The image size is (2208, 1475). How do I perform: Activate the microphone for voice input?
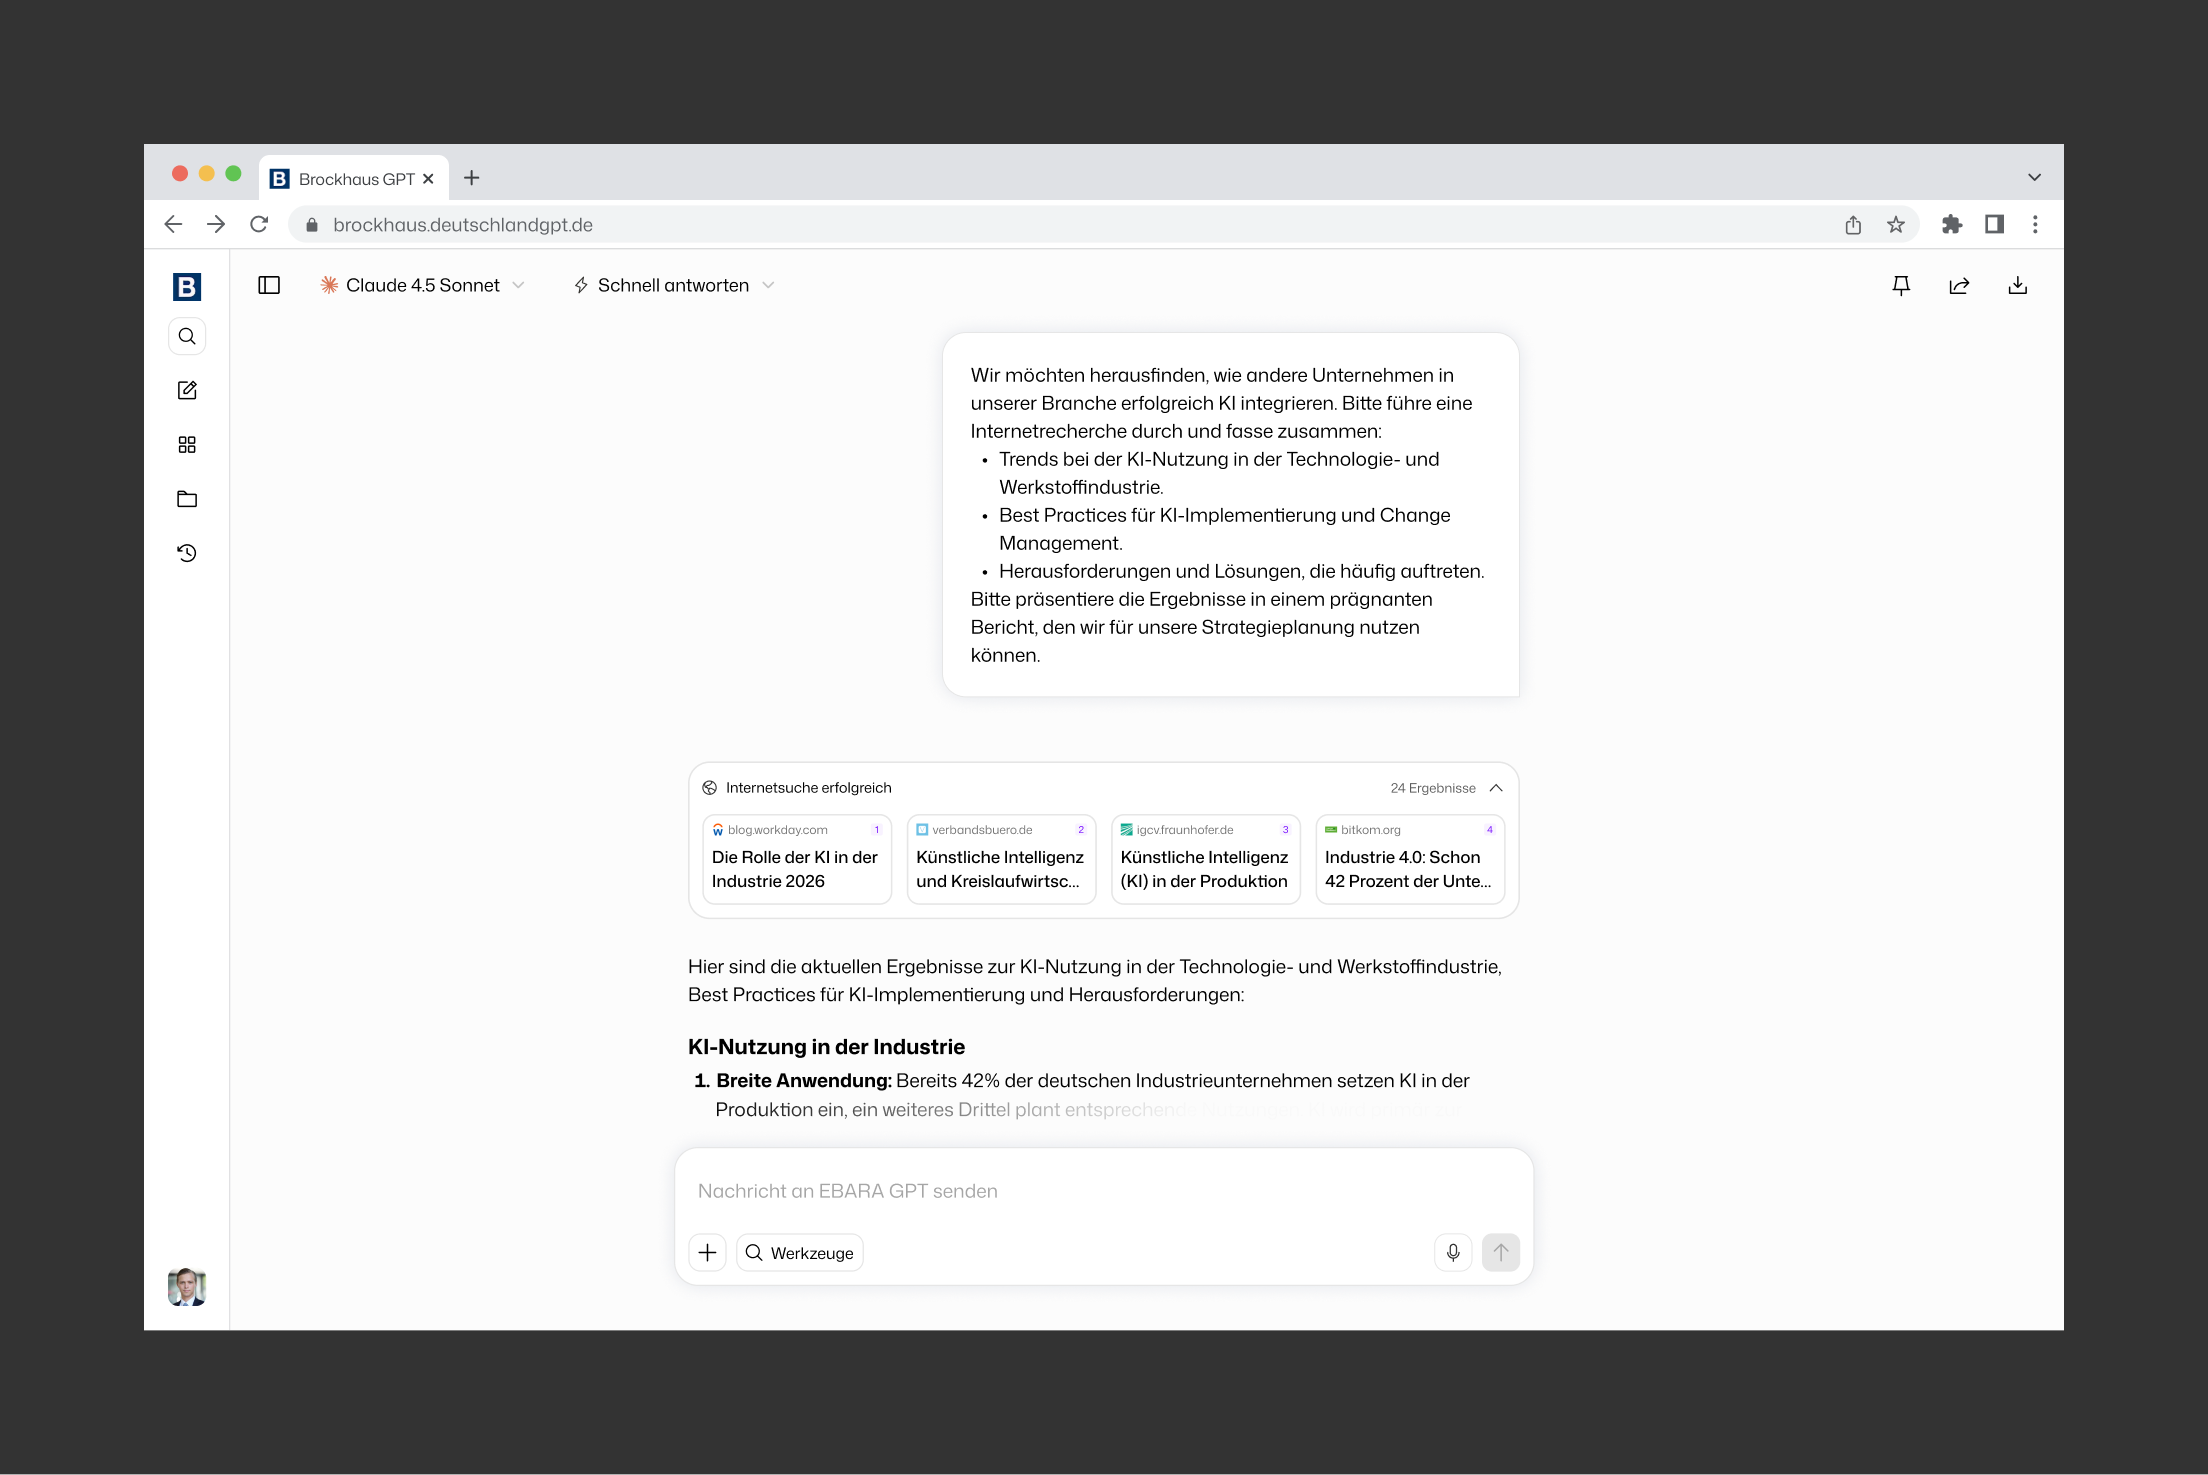(x=1452, y=1252)
